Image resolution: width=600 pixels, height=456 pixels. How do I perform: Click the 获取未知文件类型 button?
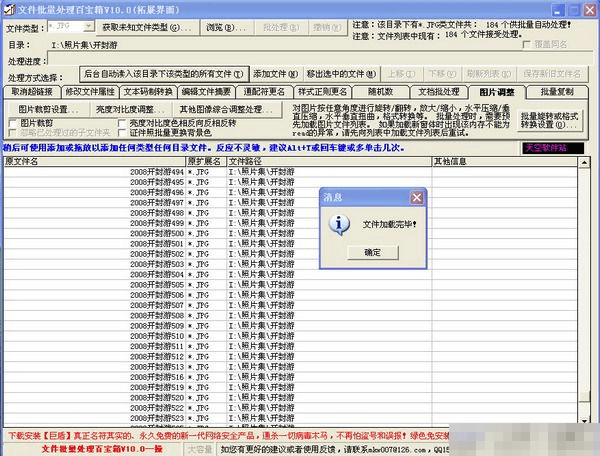147,26
